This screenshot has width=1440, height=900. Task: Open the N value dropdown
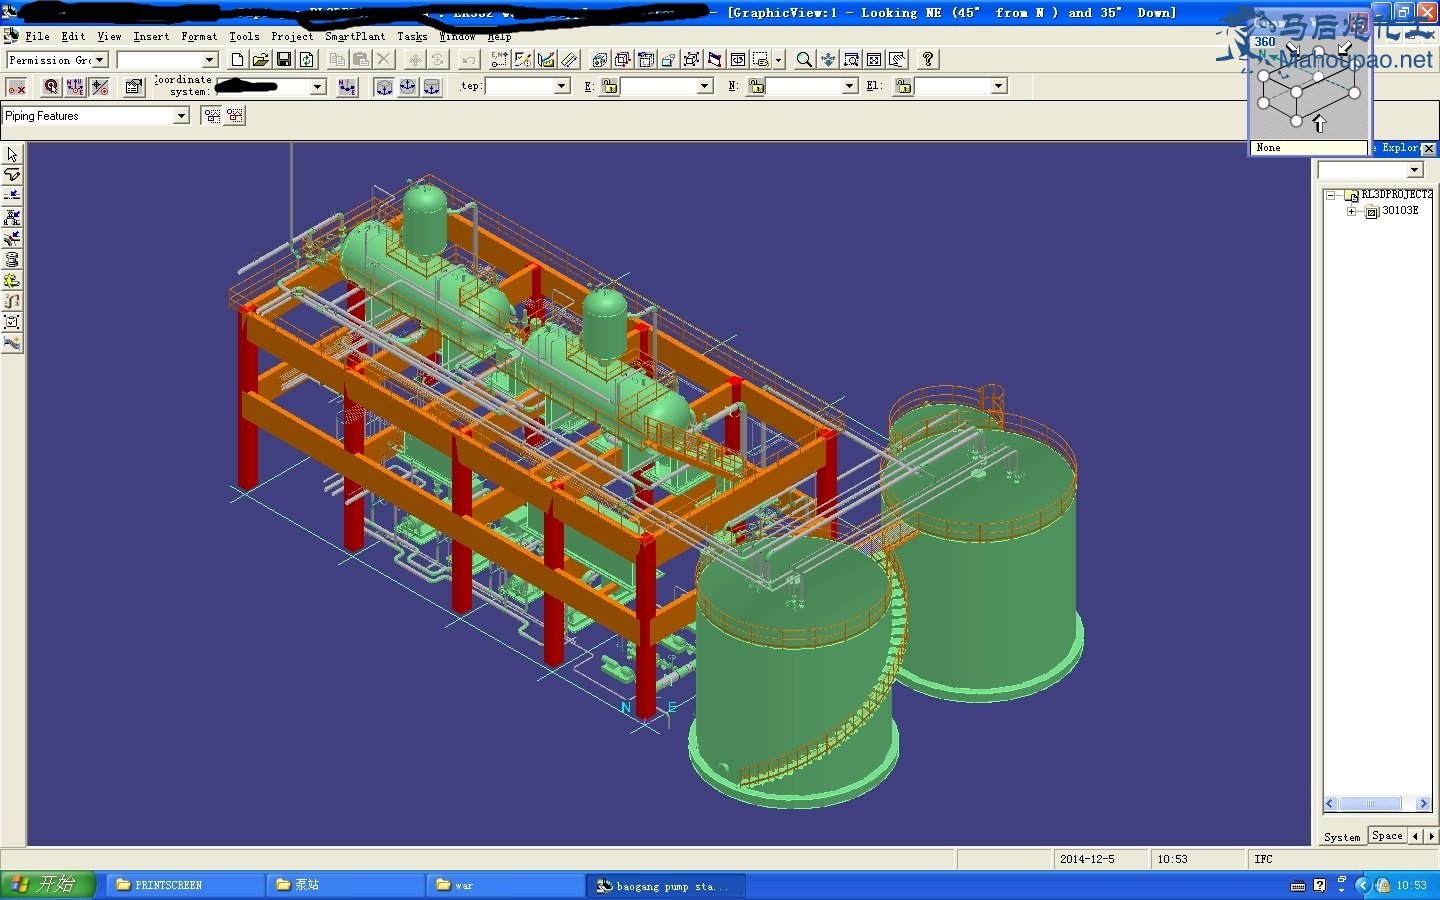click(x=850, y=87)
